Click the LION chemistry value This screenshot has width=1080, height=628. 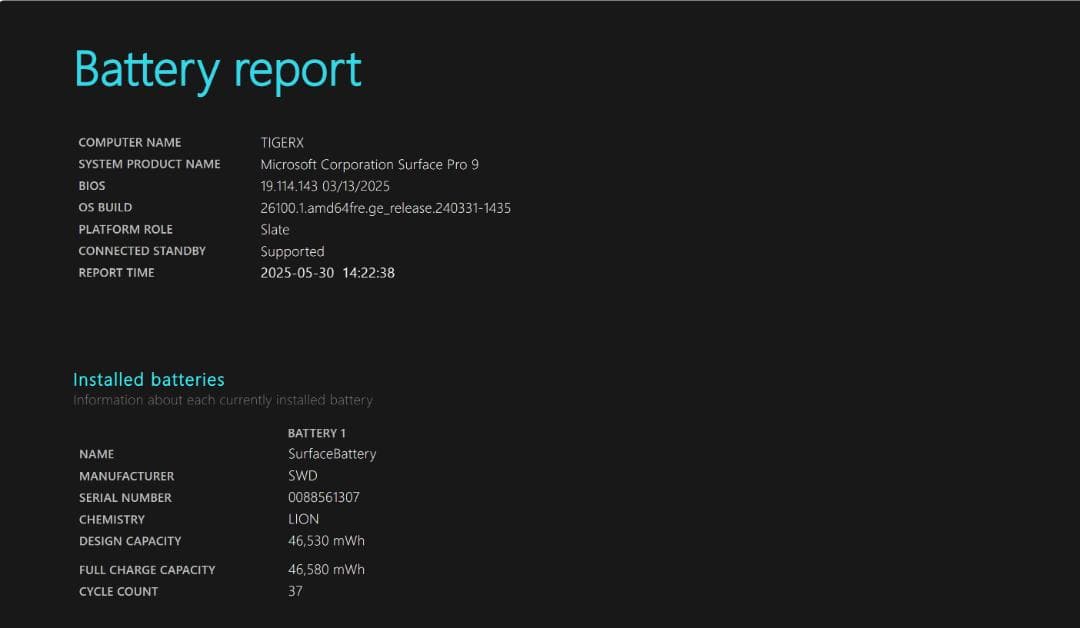(302, 519)
